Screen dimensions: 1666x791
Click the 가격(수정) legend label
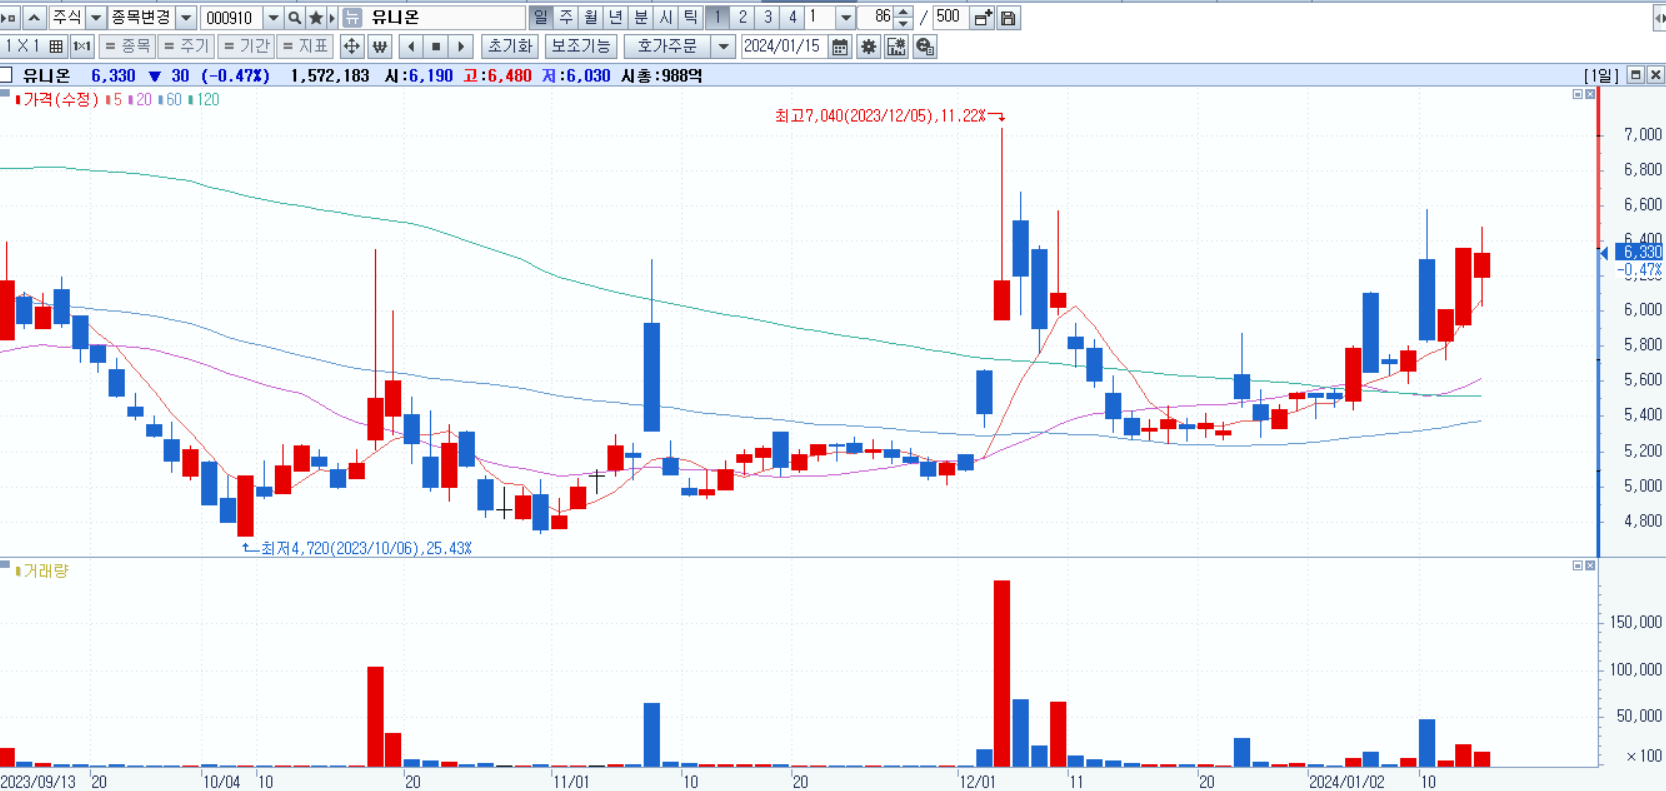pos(60,100)
